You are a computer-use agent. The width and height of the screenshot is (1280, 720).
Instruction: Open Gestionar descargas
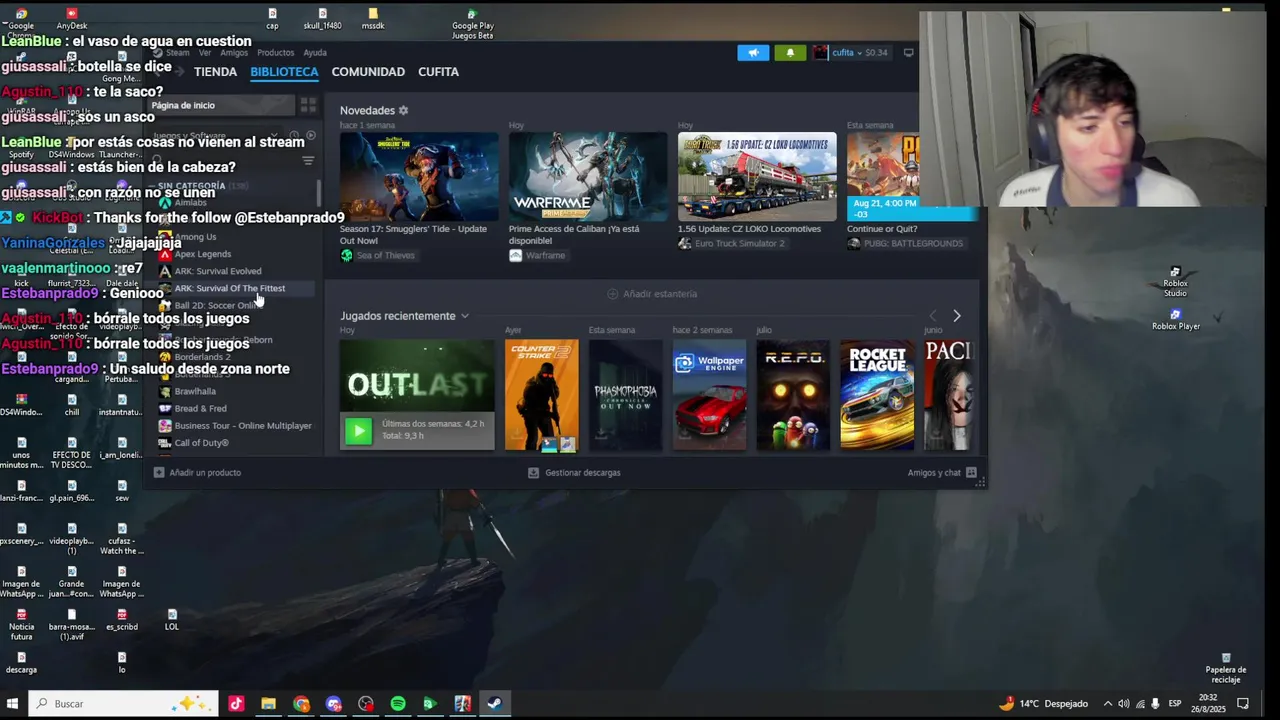[583, 472]
